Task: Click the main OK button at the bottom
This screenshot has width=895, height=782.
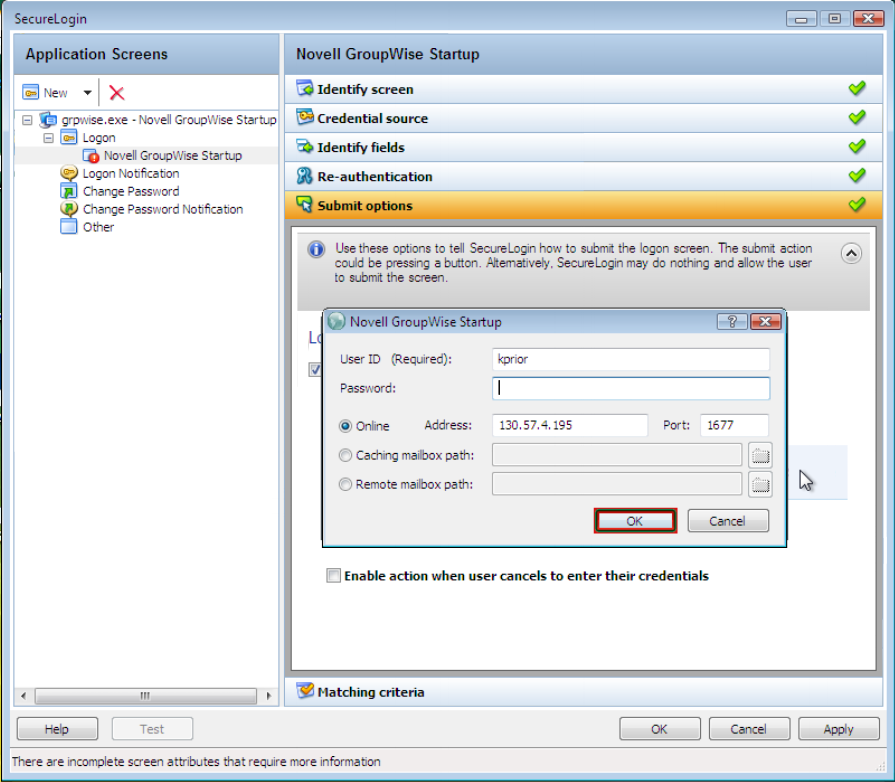Action: [x=660, y=729]
